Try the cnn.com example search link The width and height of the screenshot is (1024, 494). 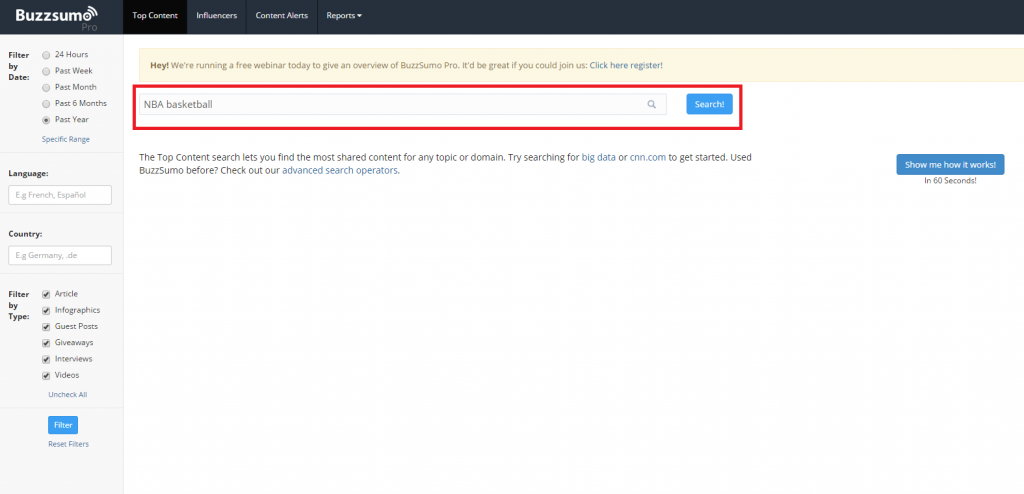(648, 157)
